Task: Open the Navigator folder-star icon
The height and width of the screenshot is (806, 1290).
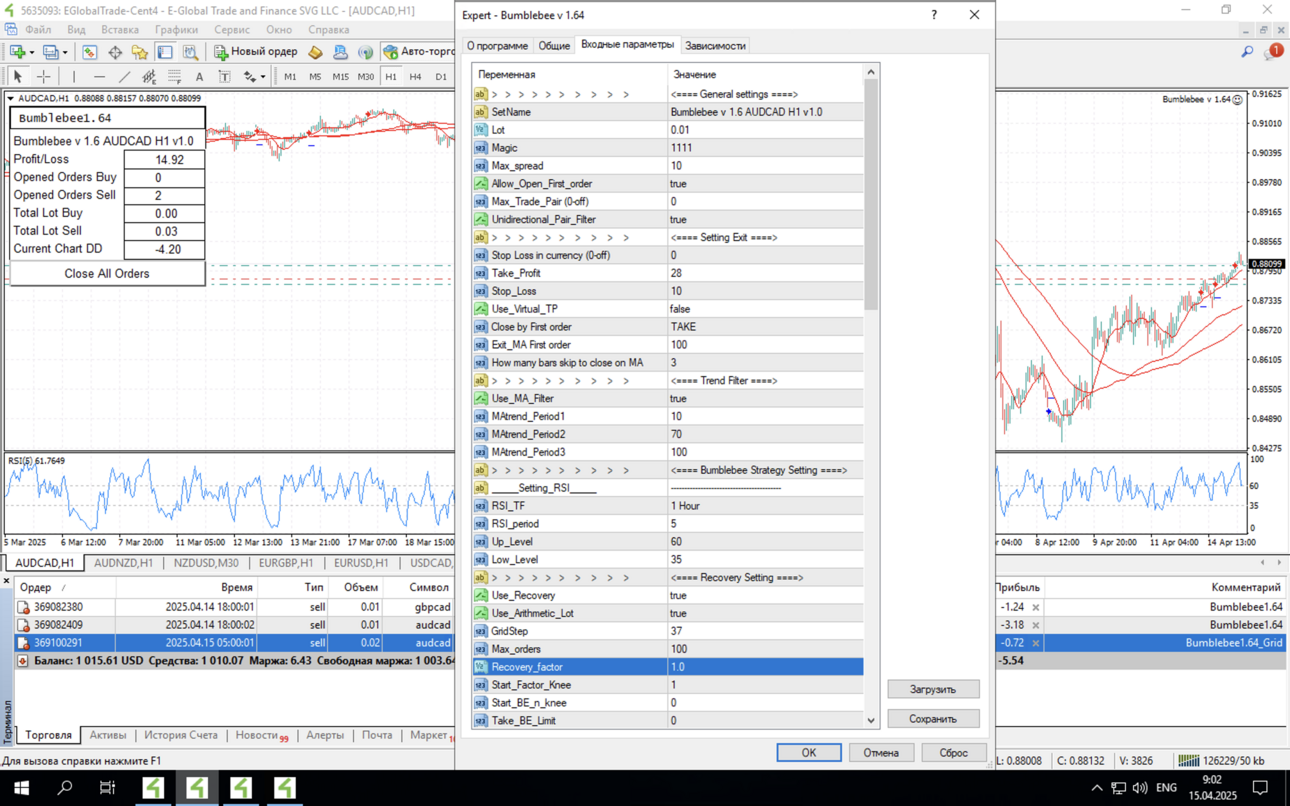Action: coord(140,52)
